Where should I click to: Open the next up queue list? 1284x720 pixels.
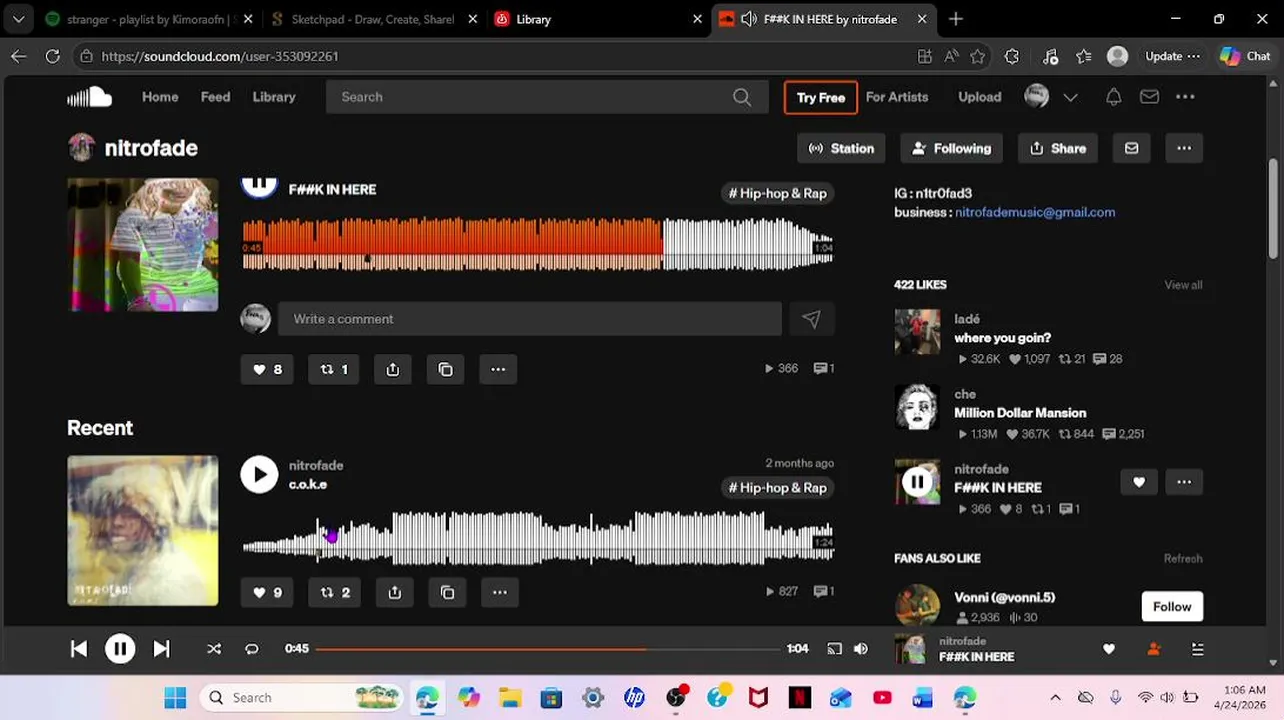(x=1197, y=649)
